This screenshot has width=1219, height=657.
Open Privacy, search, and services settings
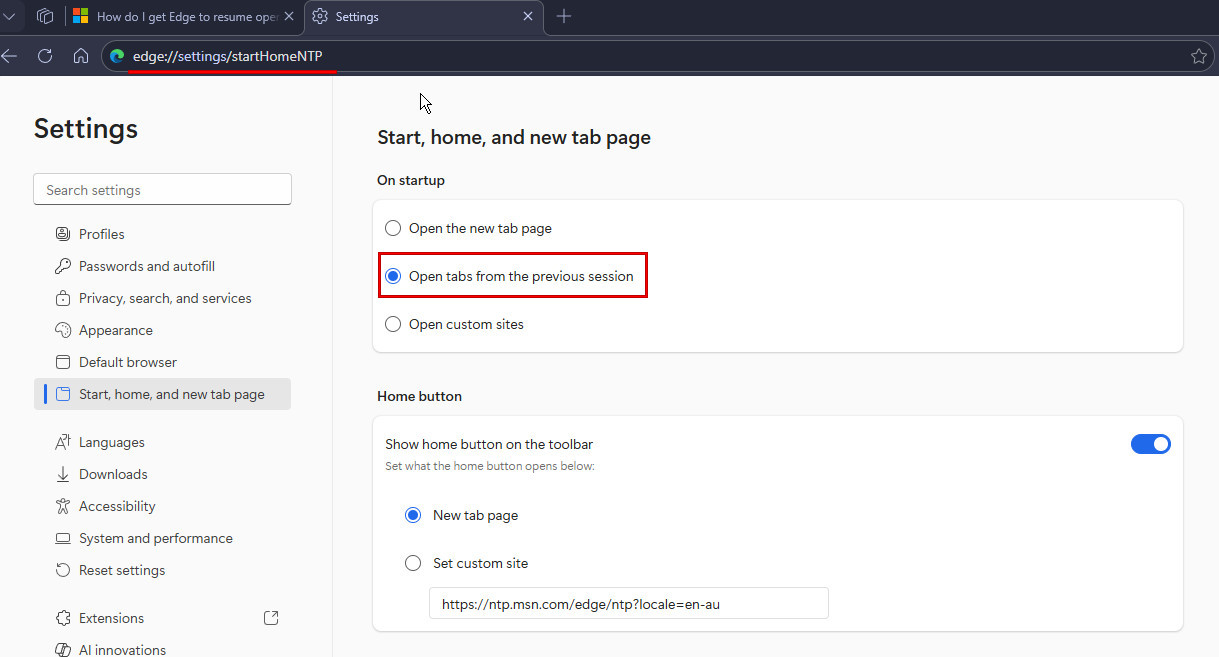point(165,297)
